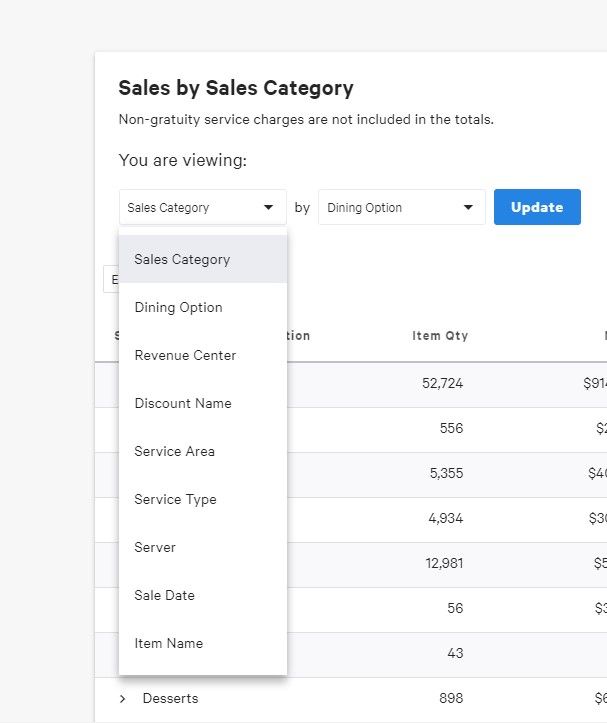Sort by the Item Qty column header

coord(439,336)
